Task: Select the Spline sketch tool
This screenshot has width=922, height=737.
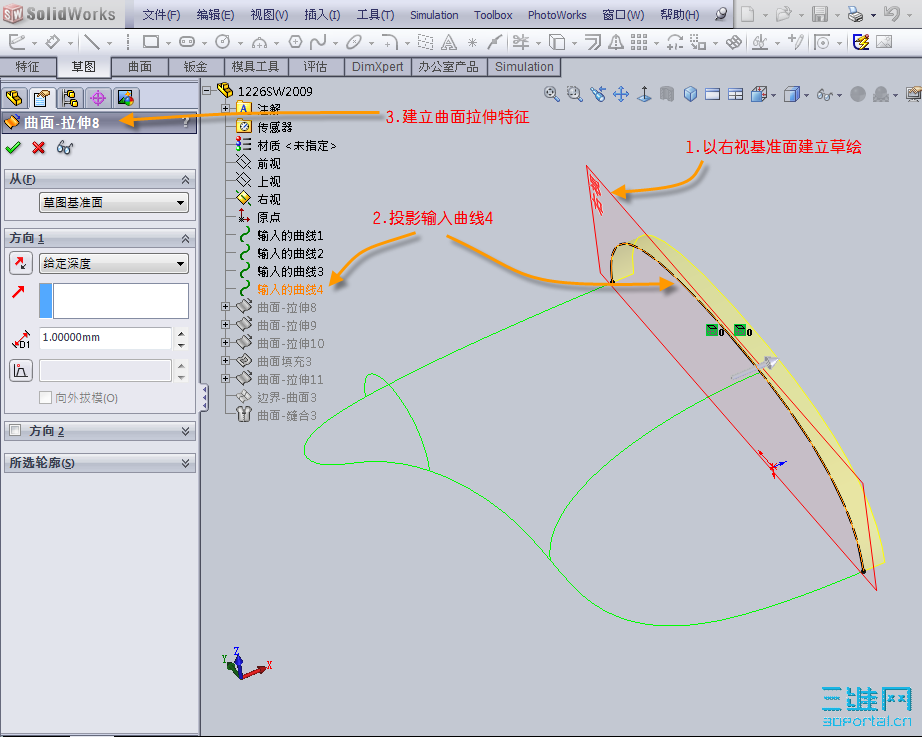Action: (x=318, y=42)
